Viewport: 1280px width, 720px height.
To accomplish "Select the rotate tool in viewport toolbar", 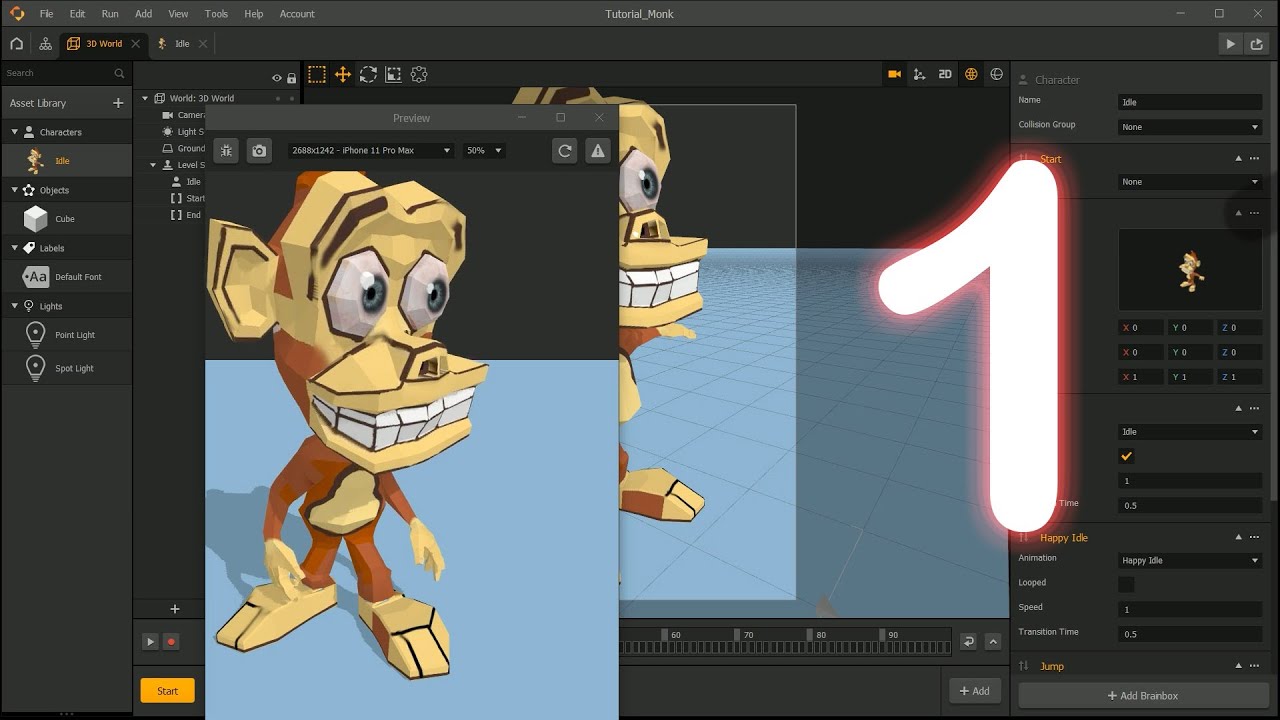I will pos(368,74).
